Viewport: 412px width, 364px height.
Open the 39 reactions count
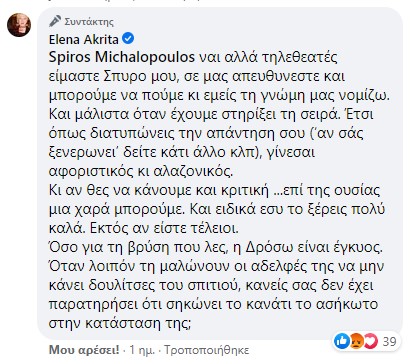389,342
